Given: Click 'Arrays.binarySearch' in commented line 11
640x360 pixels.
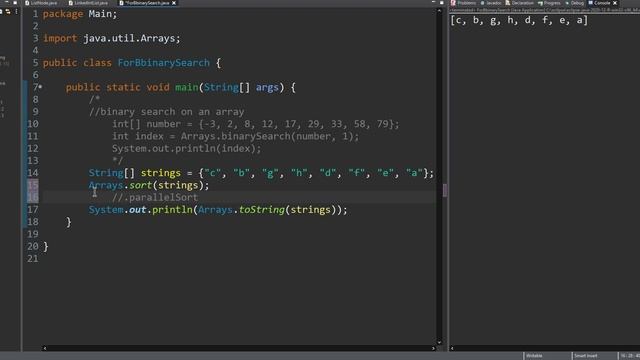Looking at the screenshot, I should point(237,136).
